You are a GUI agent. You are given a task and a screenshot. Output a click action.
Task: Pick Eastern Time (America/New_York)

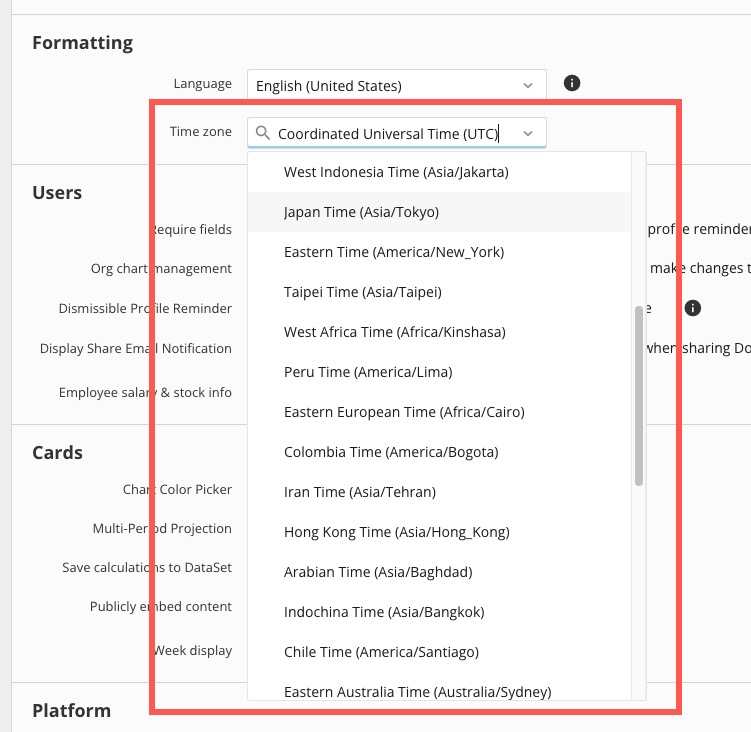[x=393, y=252]
